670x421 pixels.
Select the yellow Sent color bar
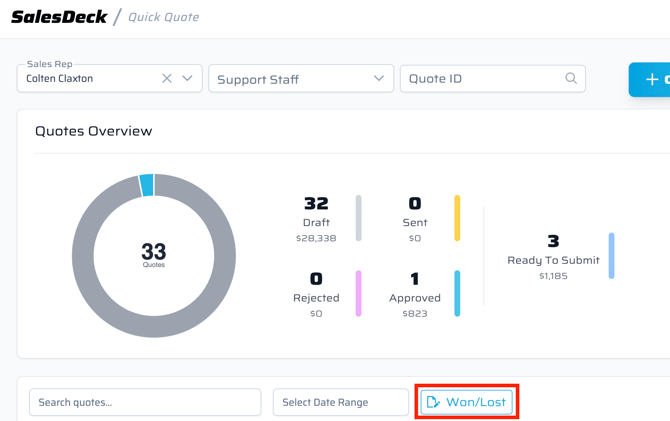[458, 218]
